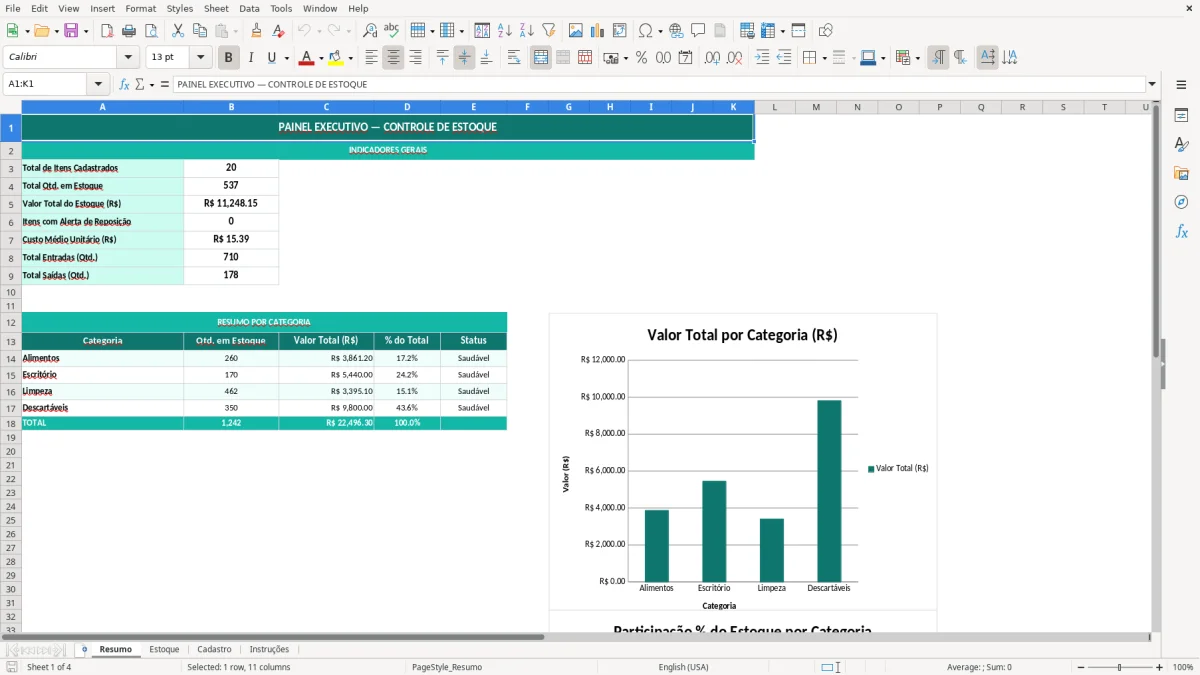Click the Save document icon

[x=71, y=31]
